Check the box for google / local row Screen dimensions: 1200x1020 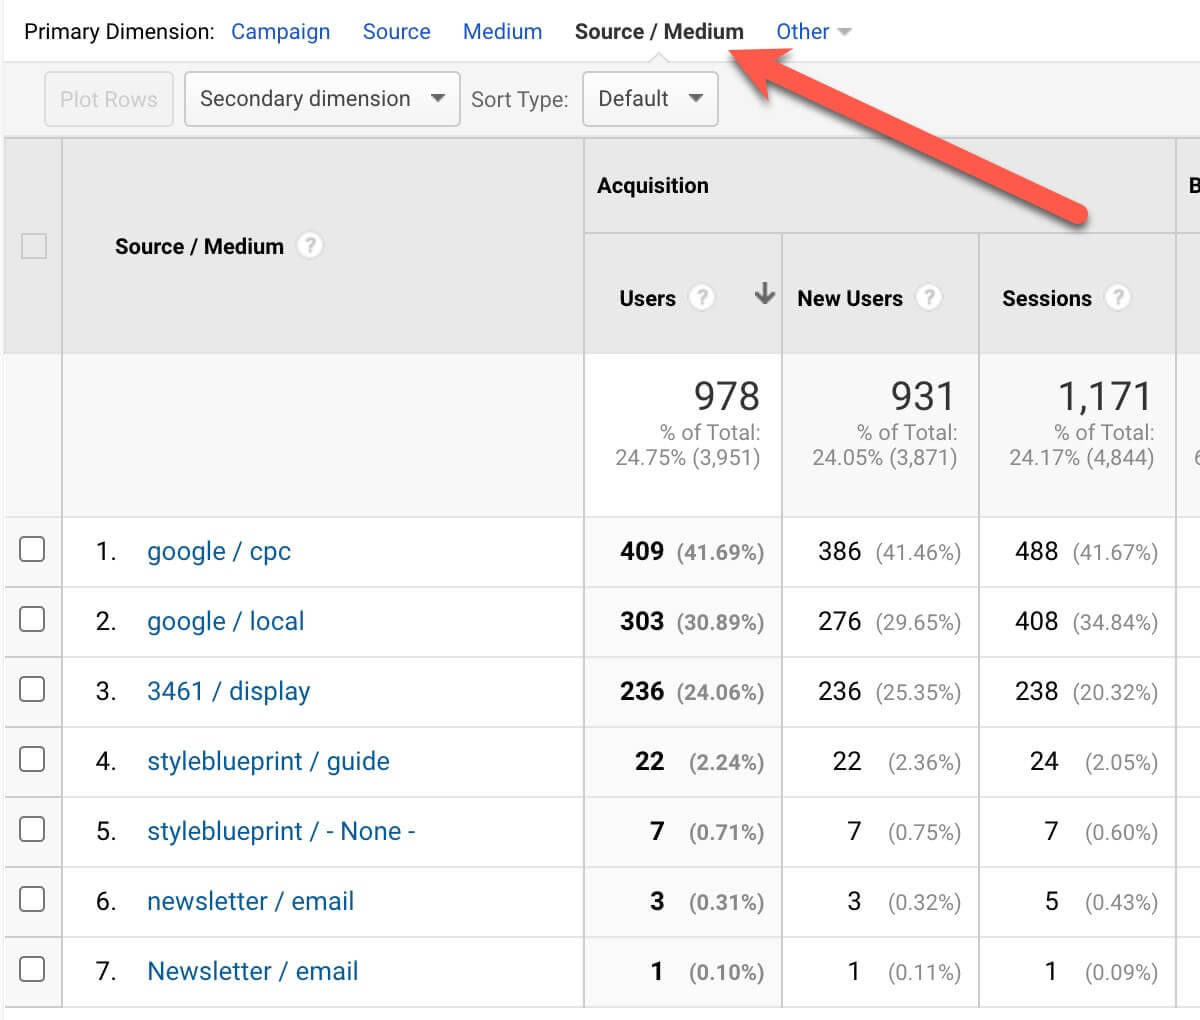(32, 619)
